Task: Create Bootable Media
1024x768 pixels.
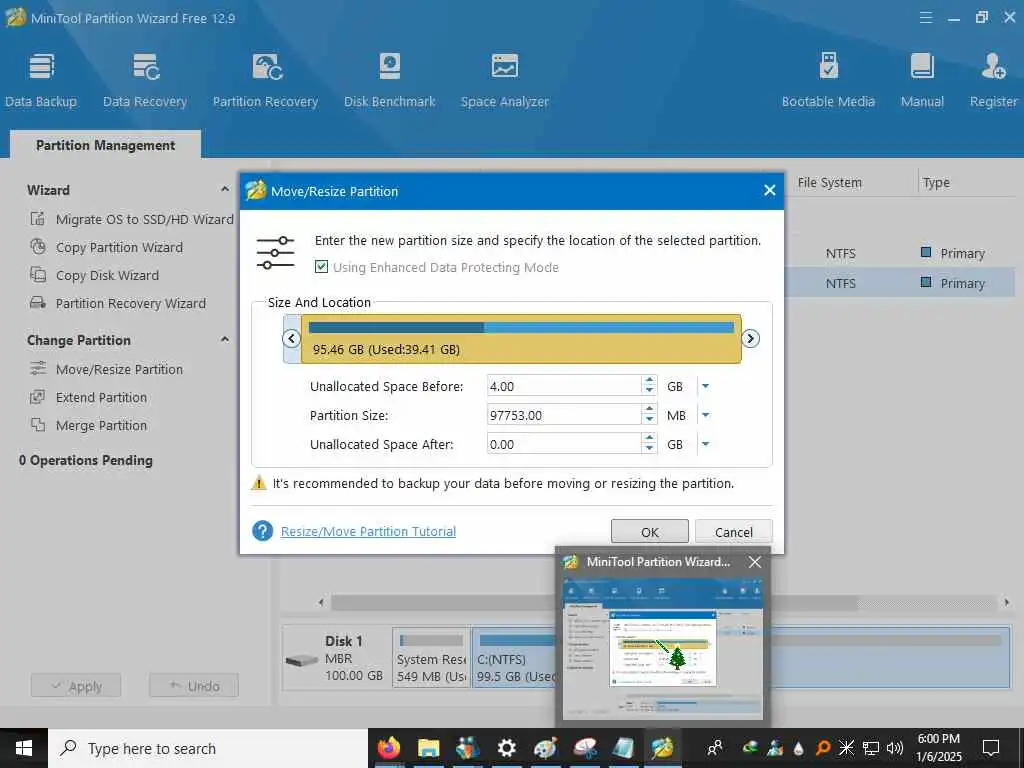Action: 828,80
